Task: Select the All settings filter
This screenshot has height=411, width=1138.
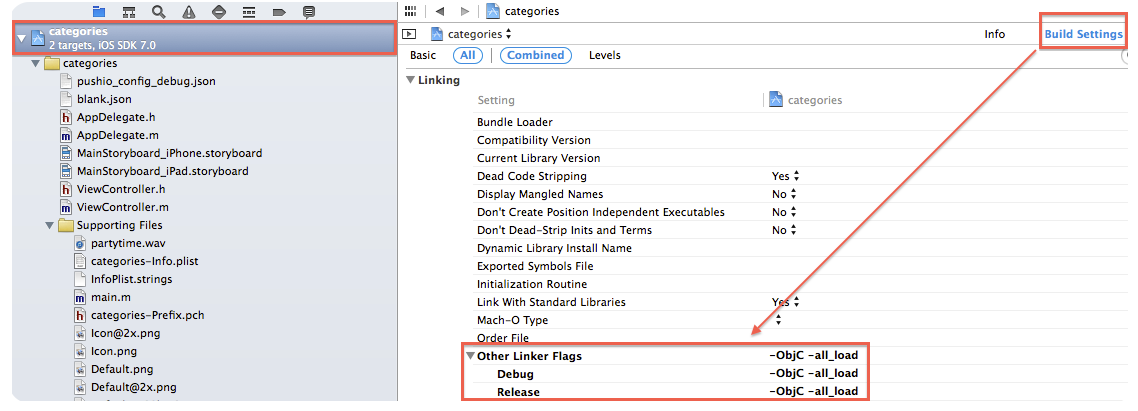Action: [467, 55]
